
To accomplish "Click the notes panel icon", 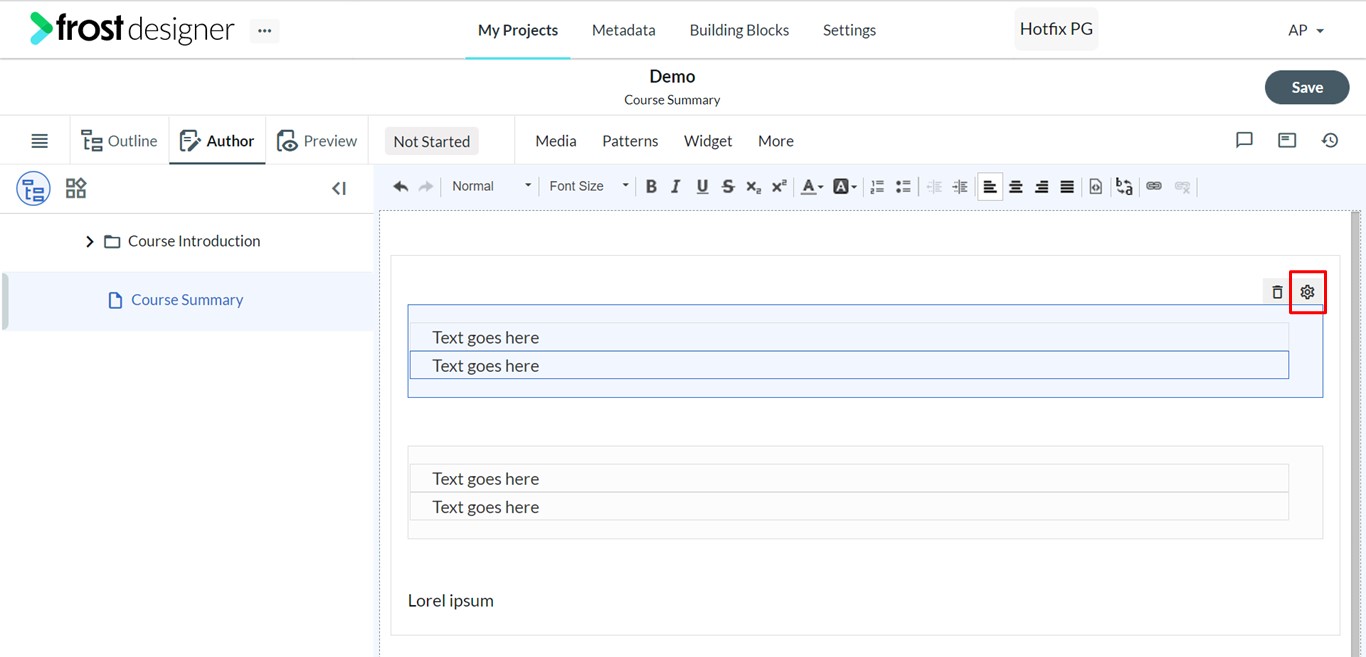I will [x=1287, y=140].
